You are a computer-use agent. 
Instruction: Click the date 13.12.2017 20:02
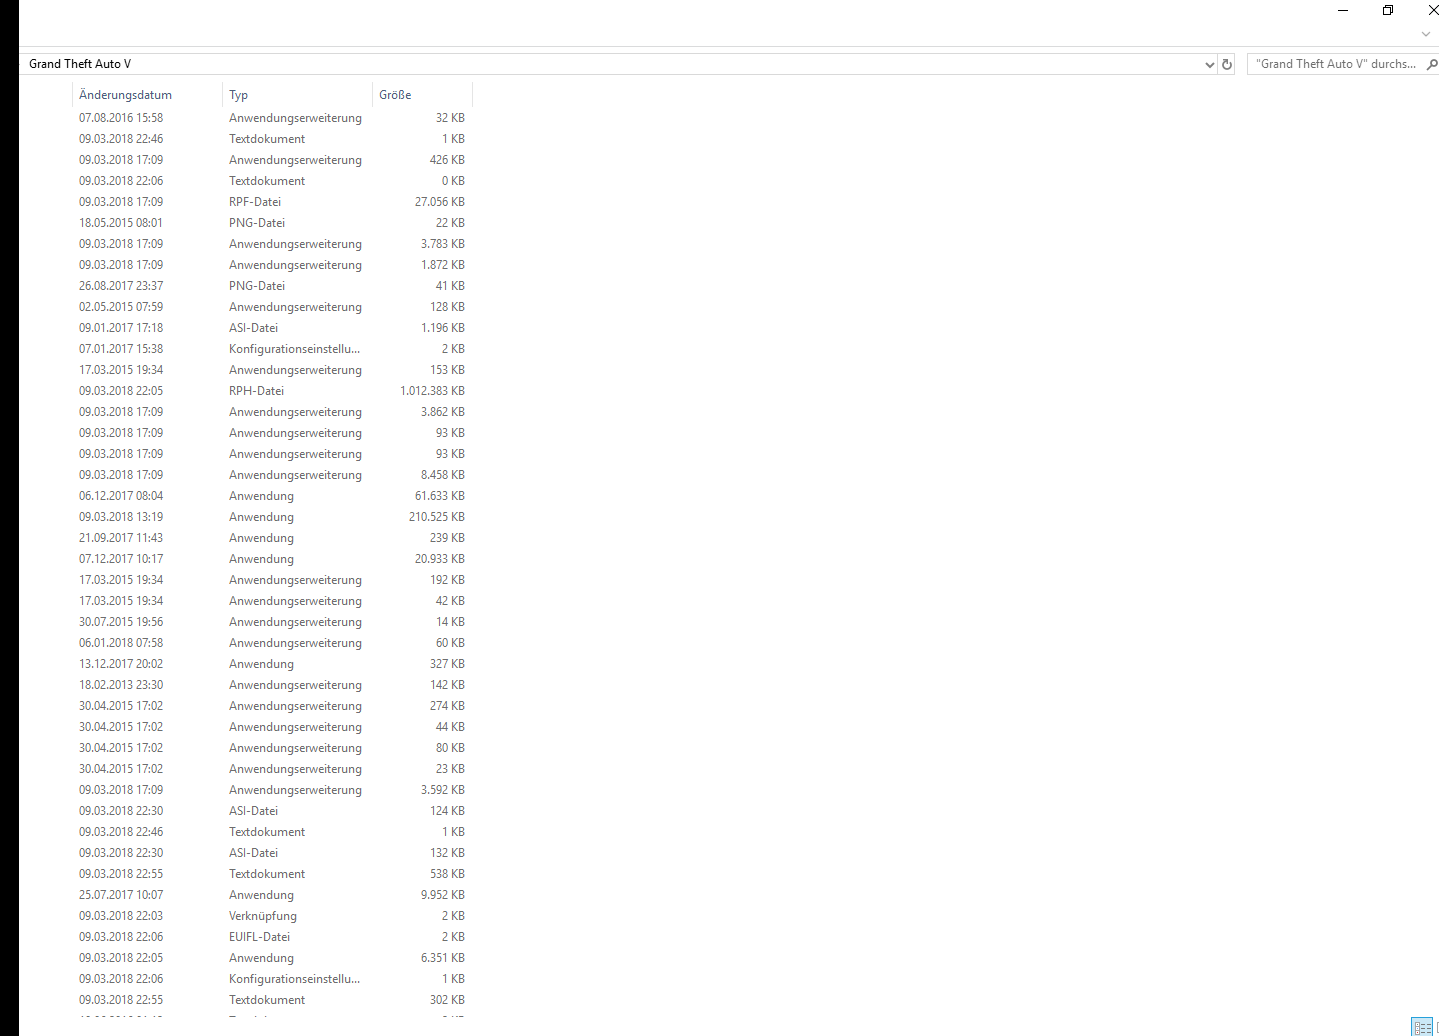coord(121,664)
